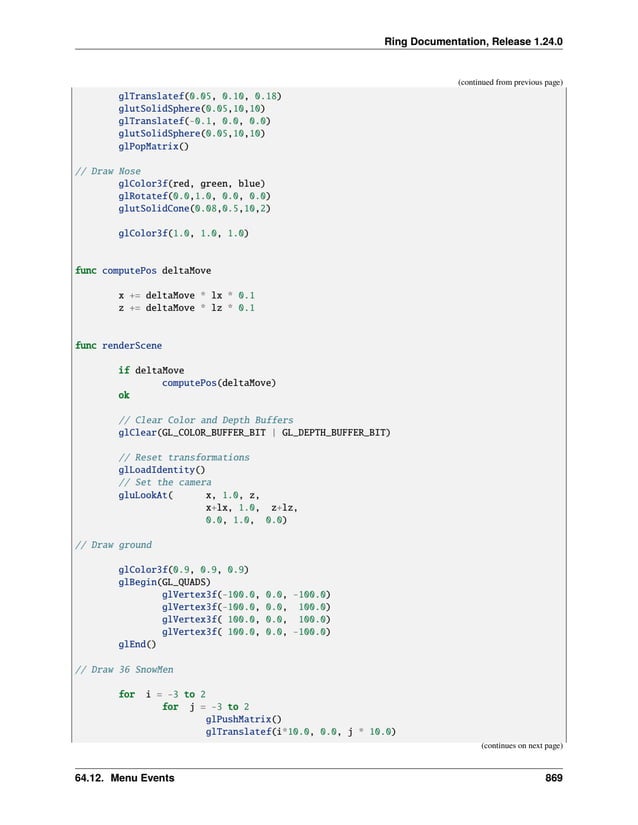Click comment '// Reset transformations'
Viewport: 638px width, 825px height.
[x=184, y=457]
